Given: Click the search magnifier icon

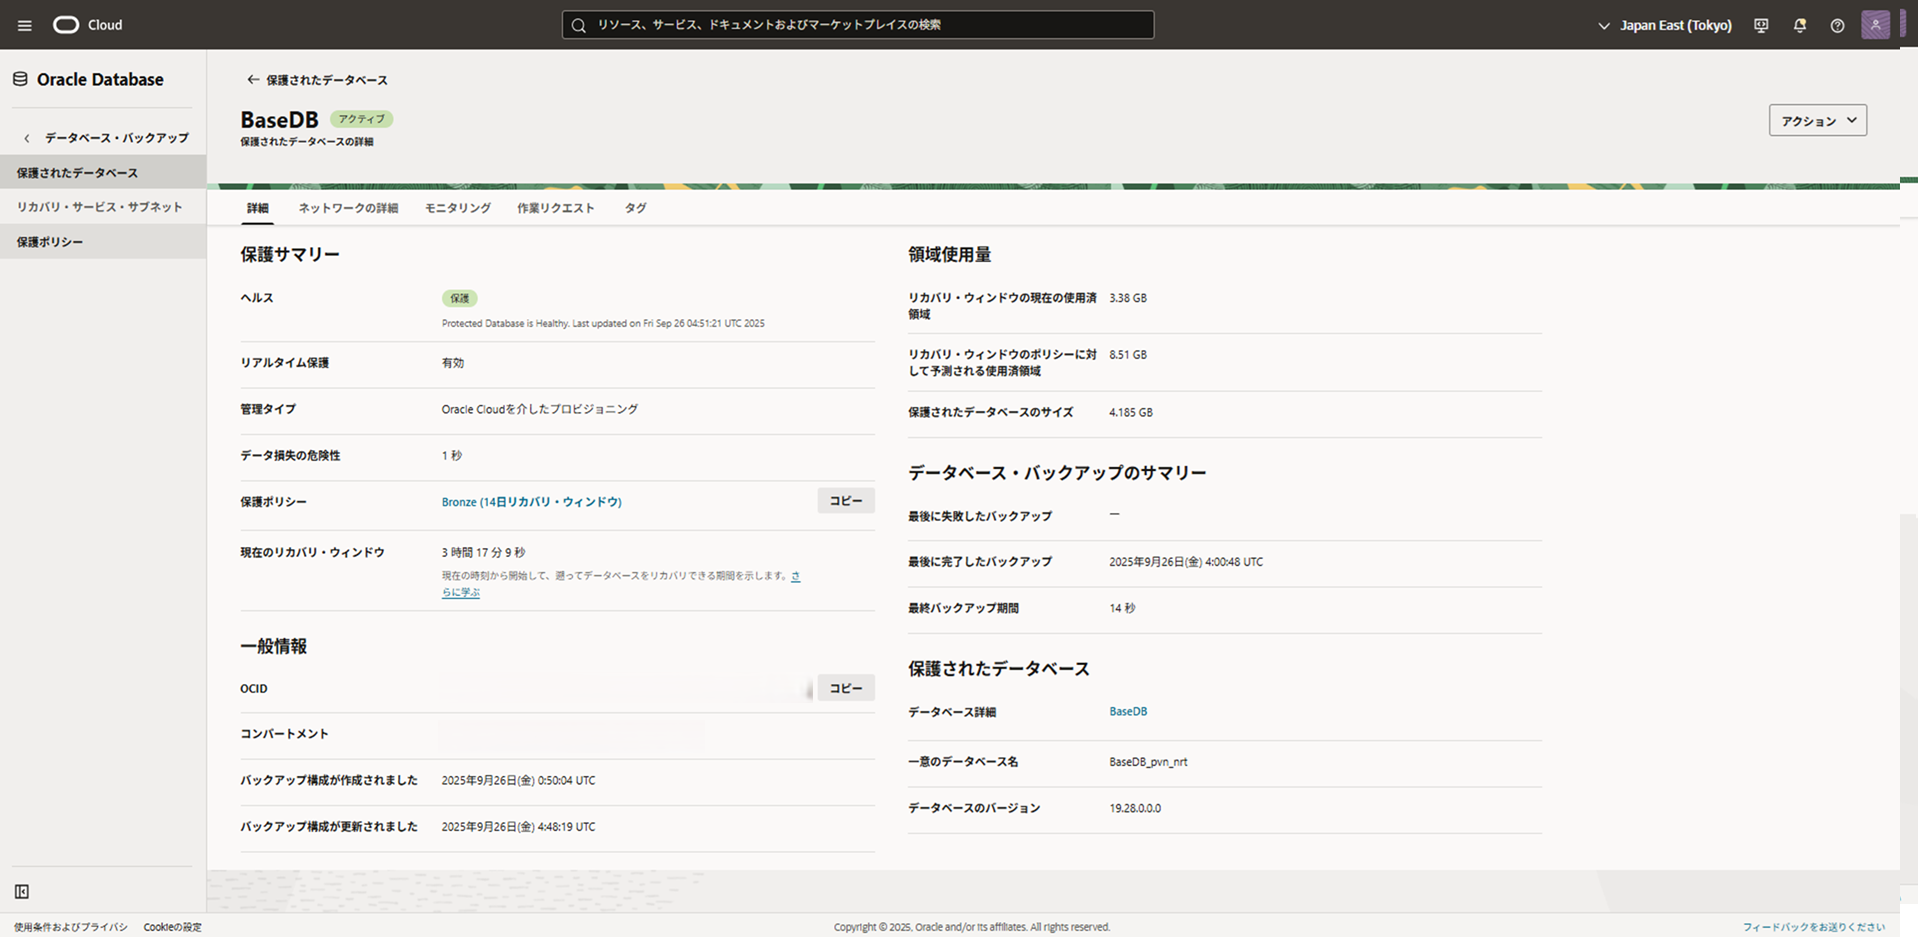Looking at the screenshot, I should coord(578,25).
